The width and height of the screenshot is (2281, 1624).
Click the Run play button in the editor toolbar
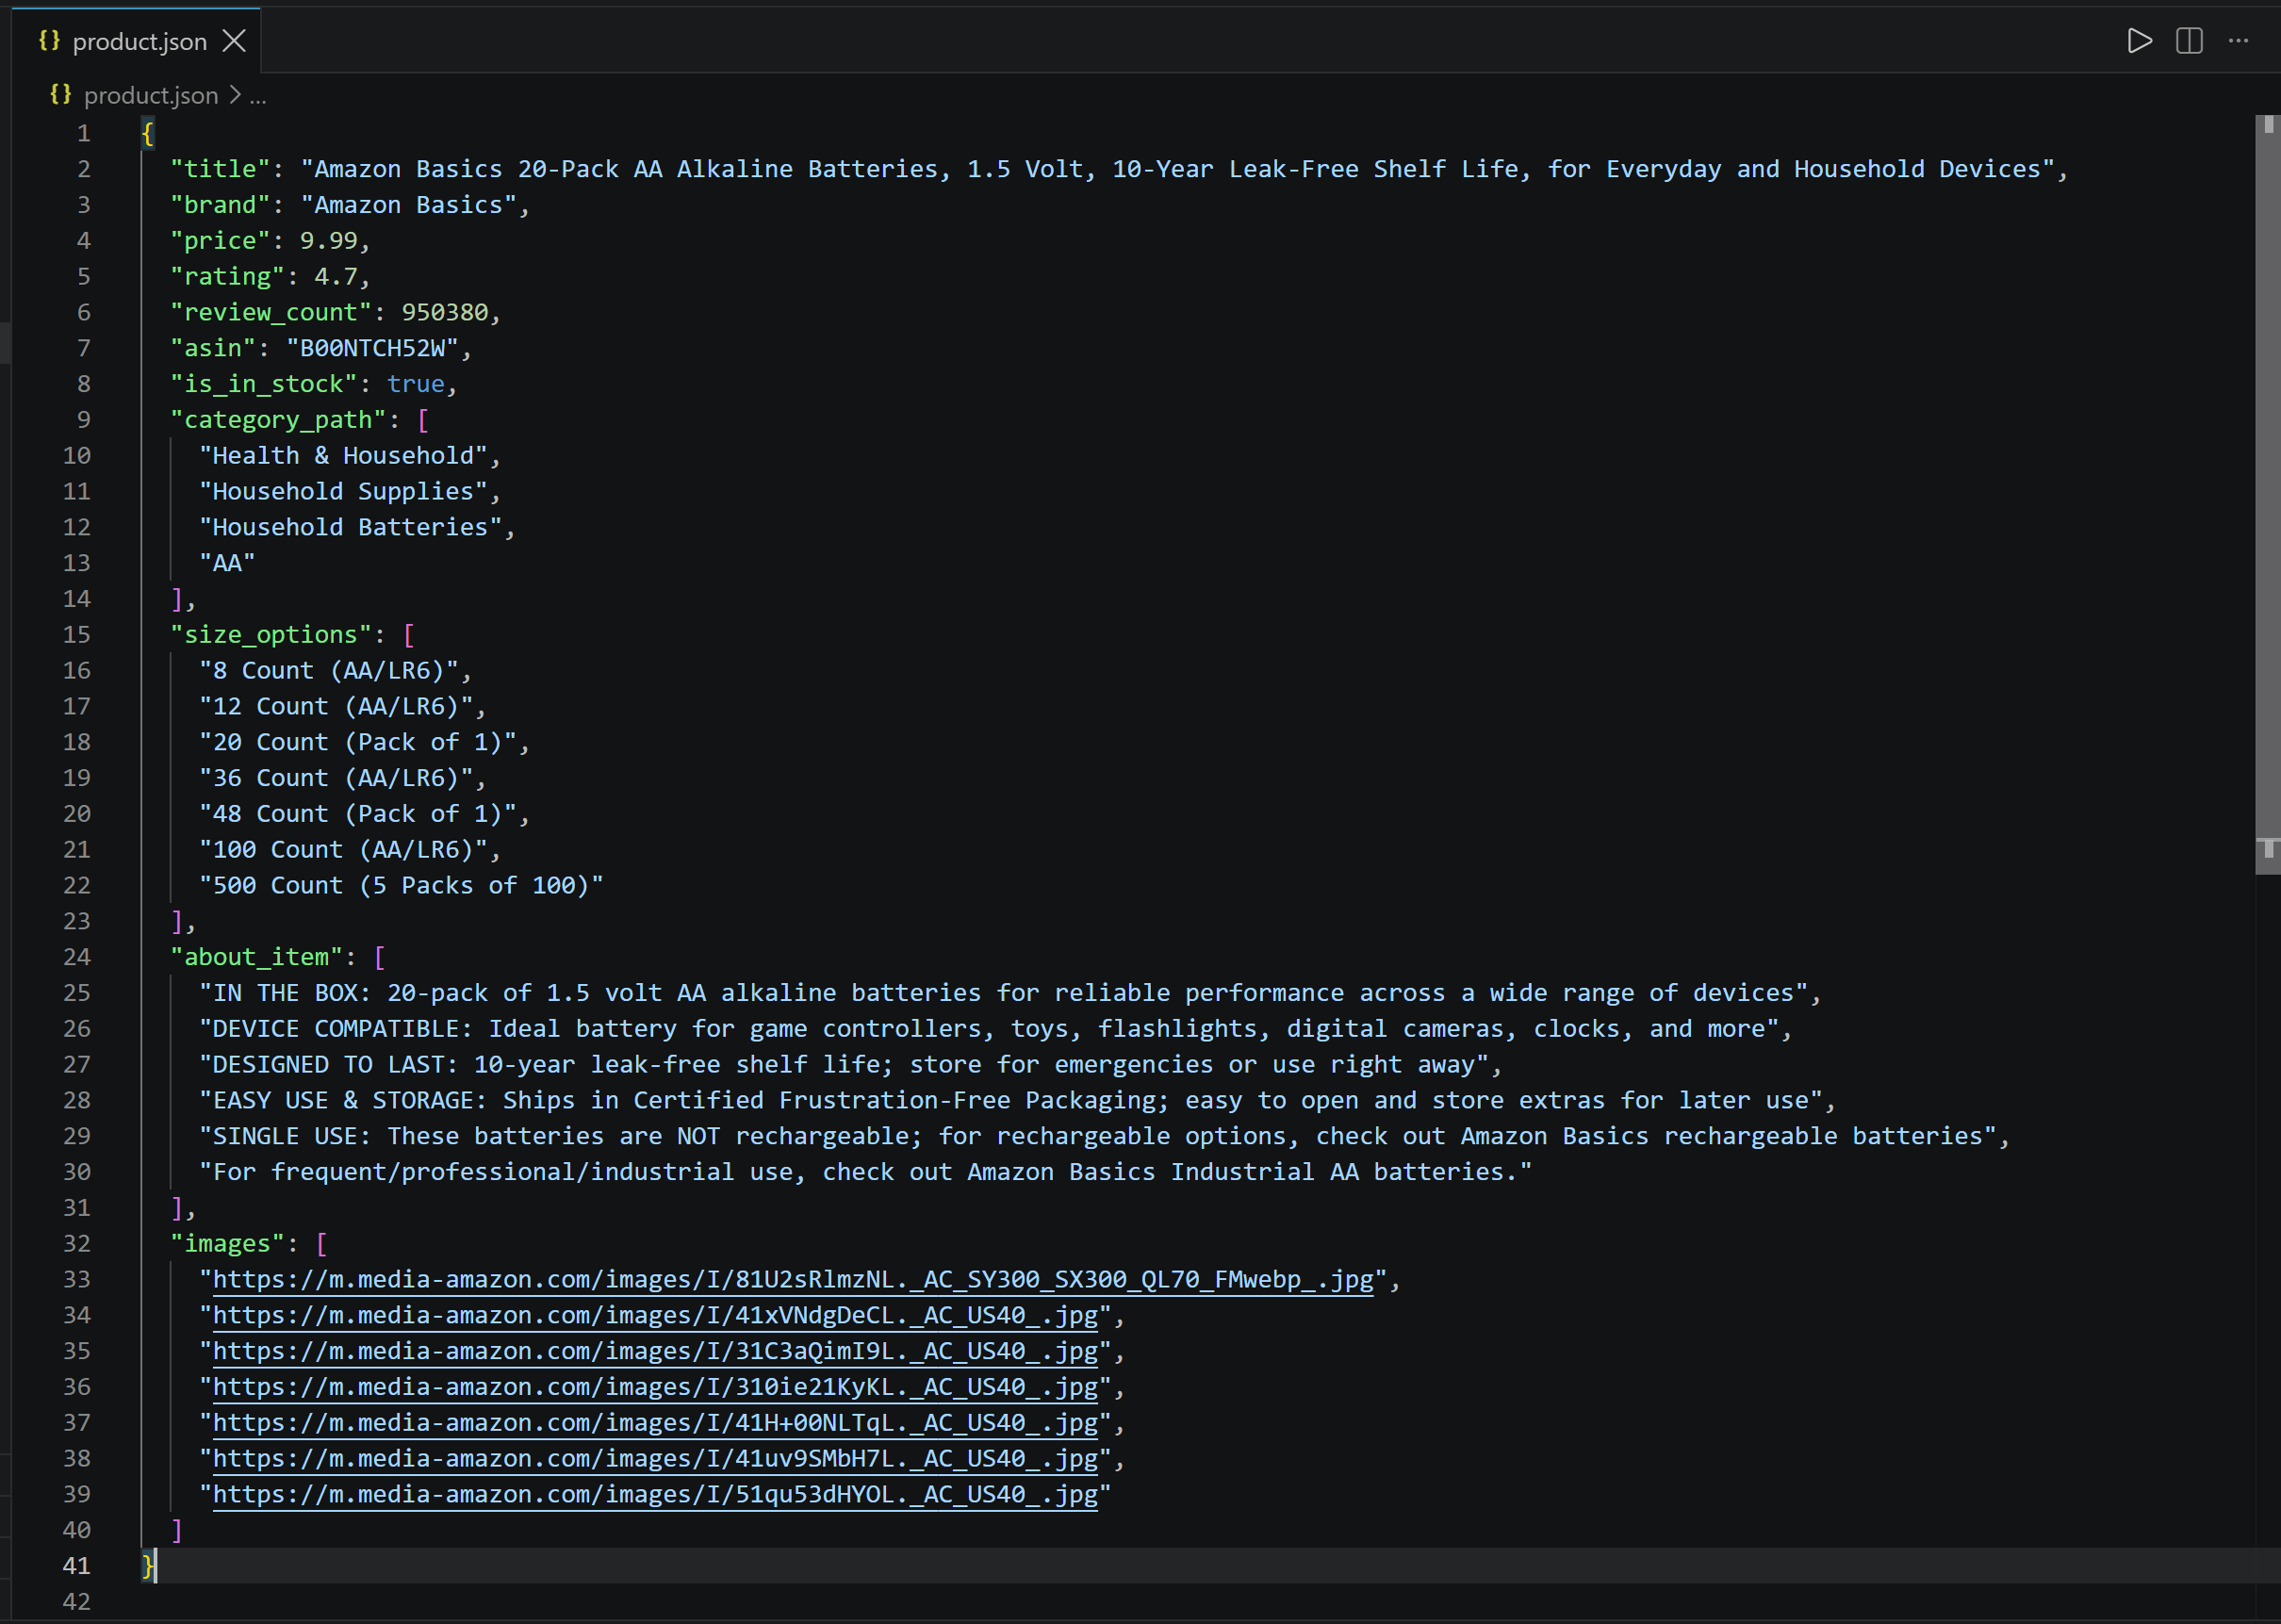coord(2139,41)
